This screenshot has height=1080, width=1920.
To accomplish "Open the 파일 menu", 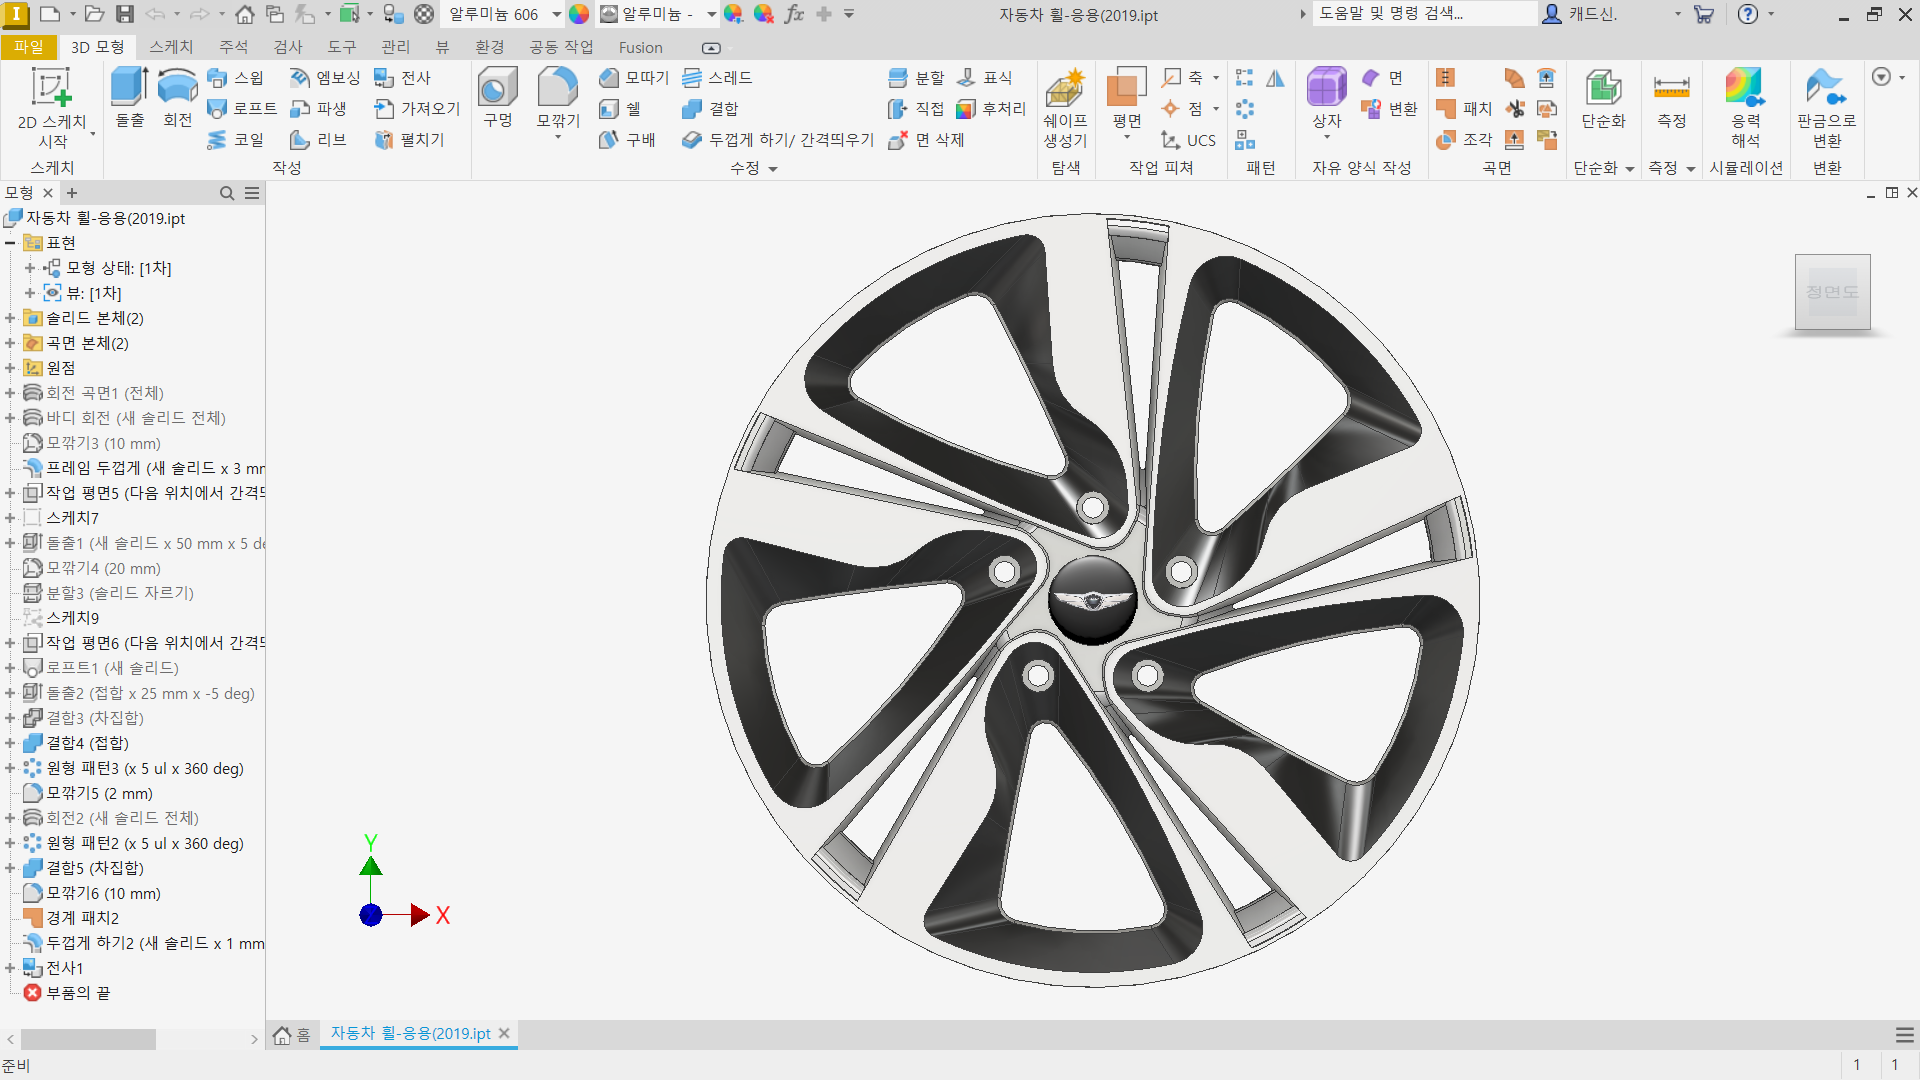I will pos(29,47).
